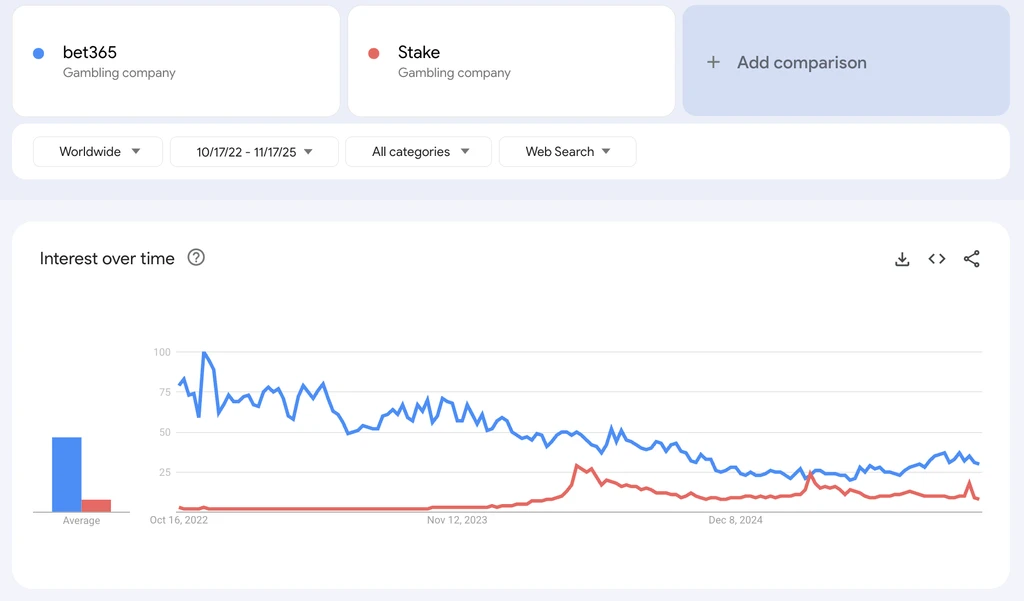
Task: Click the red Stake average bar
Action: 96,505
